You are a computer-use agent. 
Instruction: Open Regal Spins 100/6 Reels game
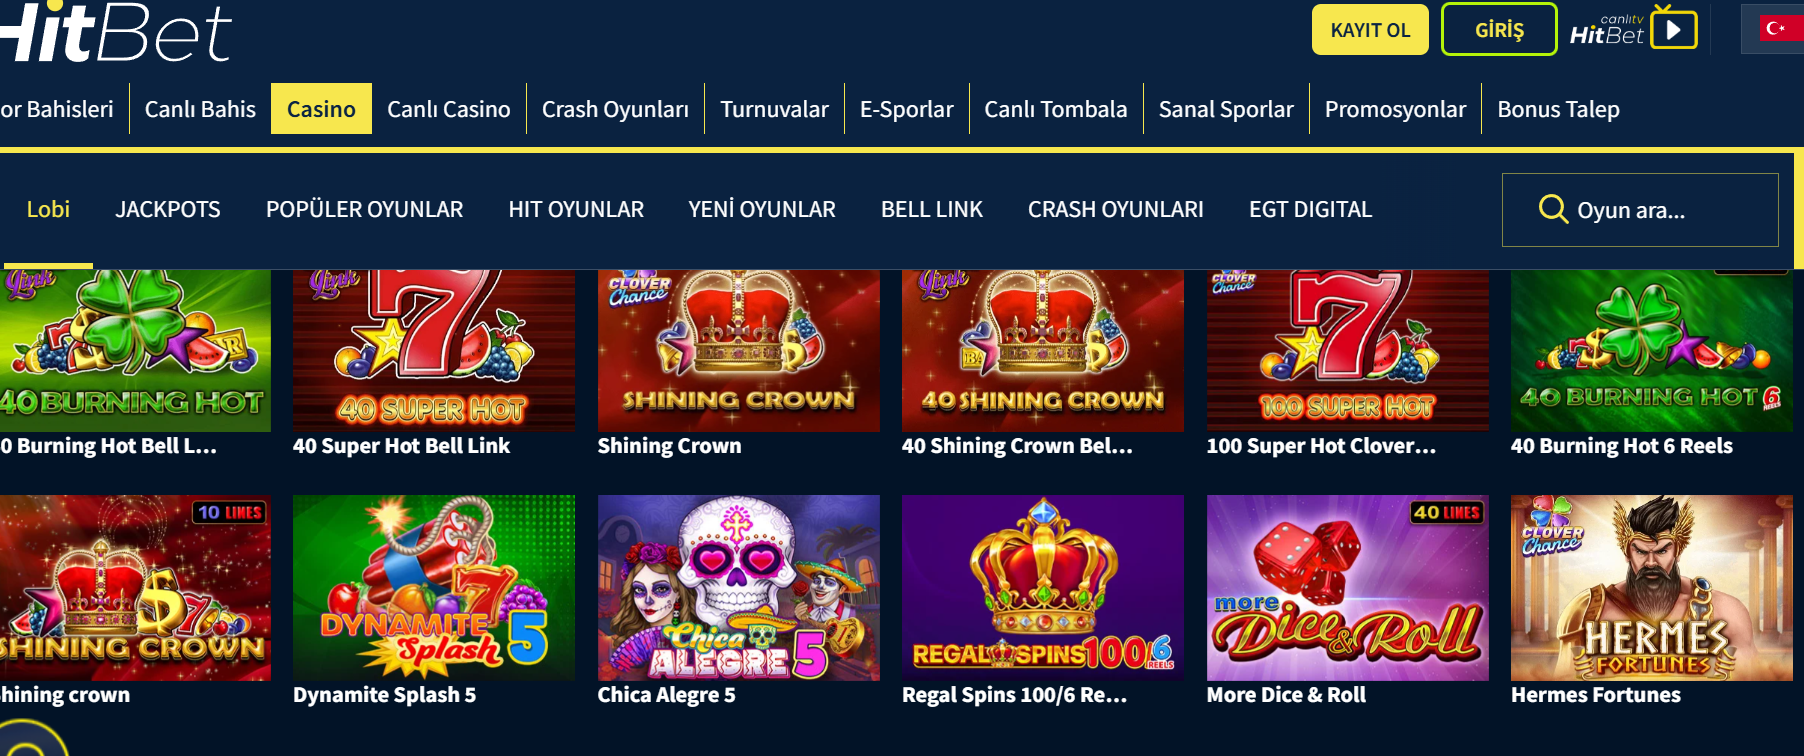click(1042, 588)
